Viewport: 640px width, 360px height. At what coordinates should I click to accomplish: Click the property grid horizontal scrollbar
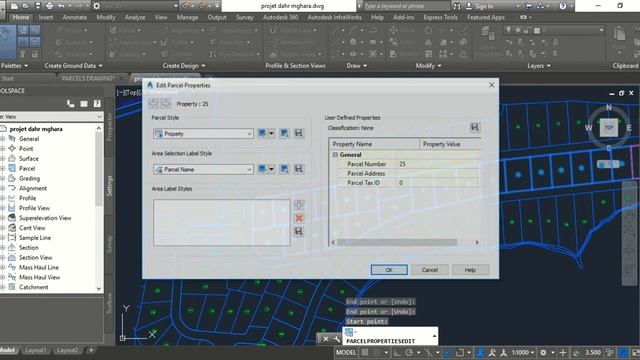click(x=397, y=242)
